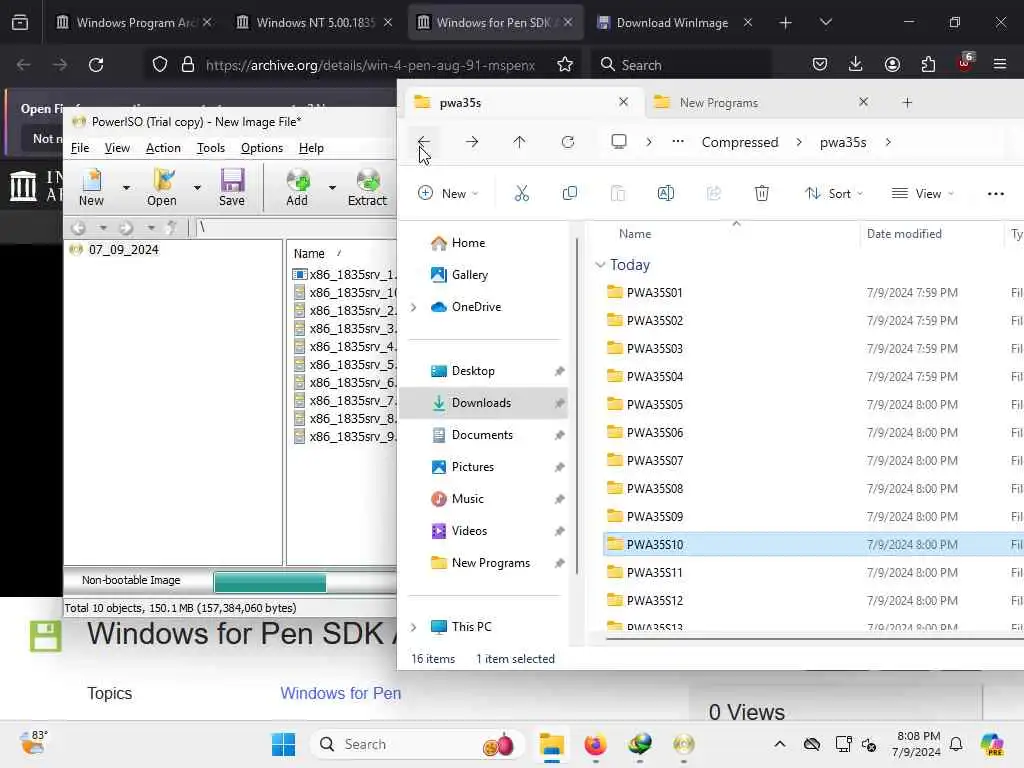Open new Firefox tab with plus button
Screen dimensions: 1024x768
786,23
